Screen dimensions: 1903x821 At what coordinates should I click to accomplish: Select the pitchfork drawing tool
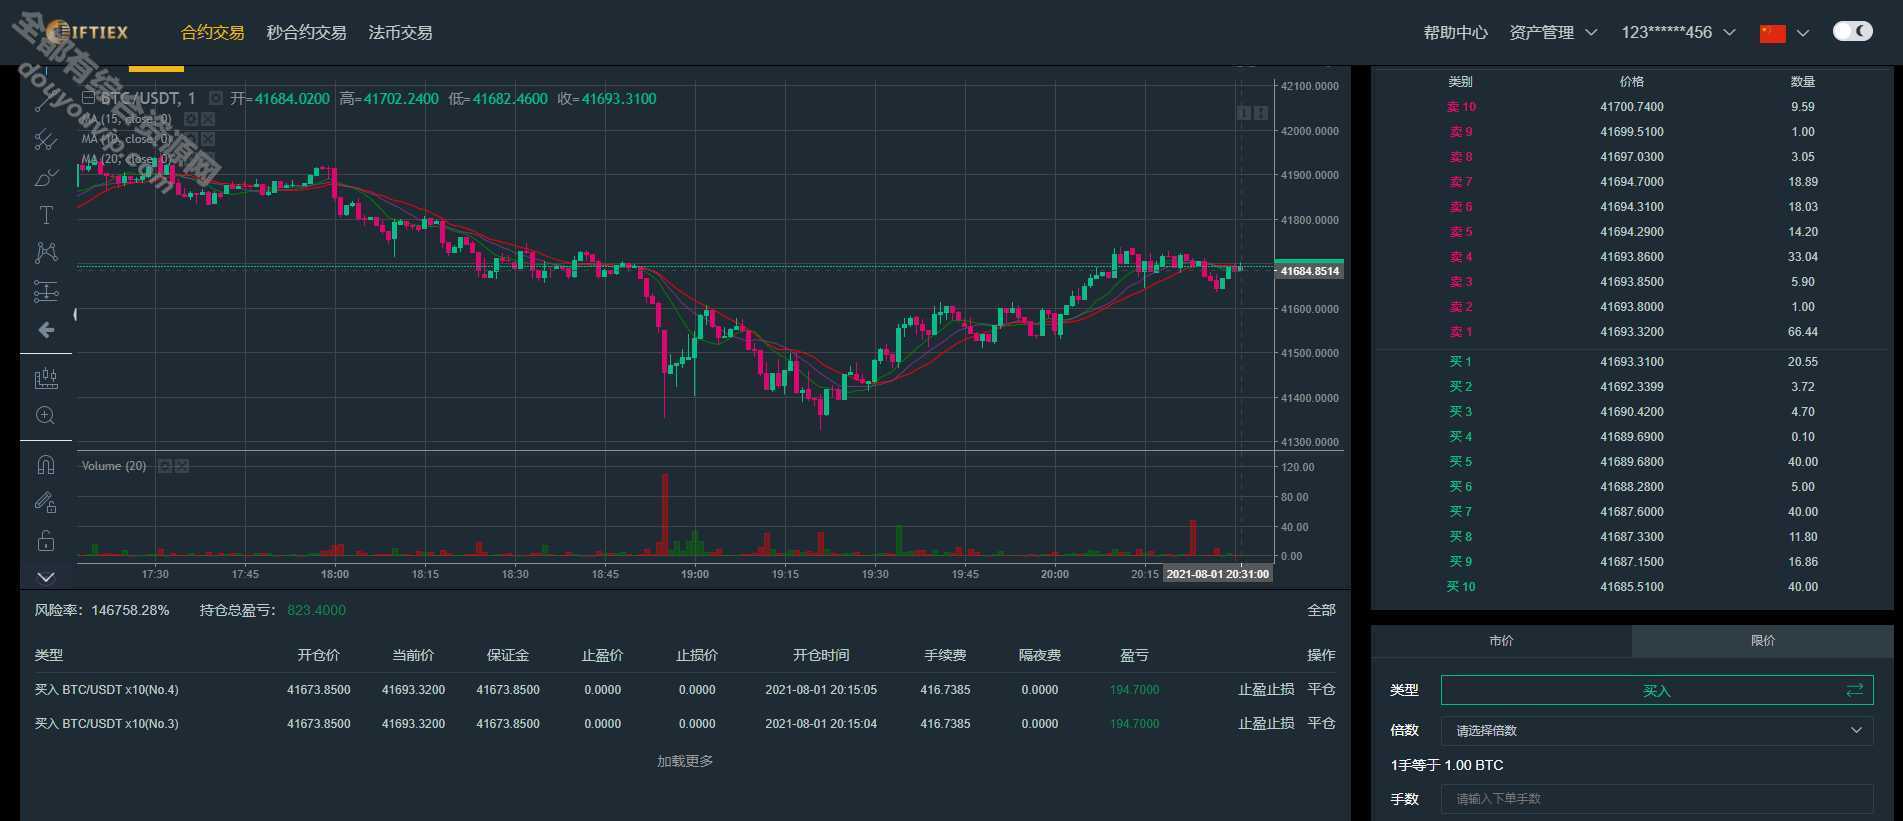pyautogui.click(x=46, y=140)
